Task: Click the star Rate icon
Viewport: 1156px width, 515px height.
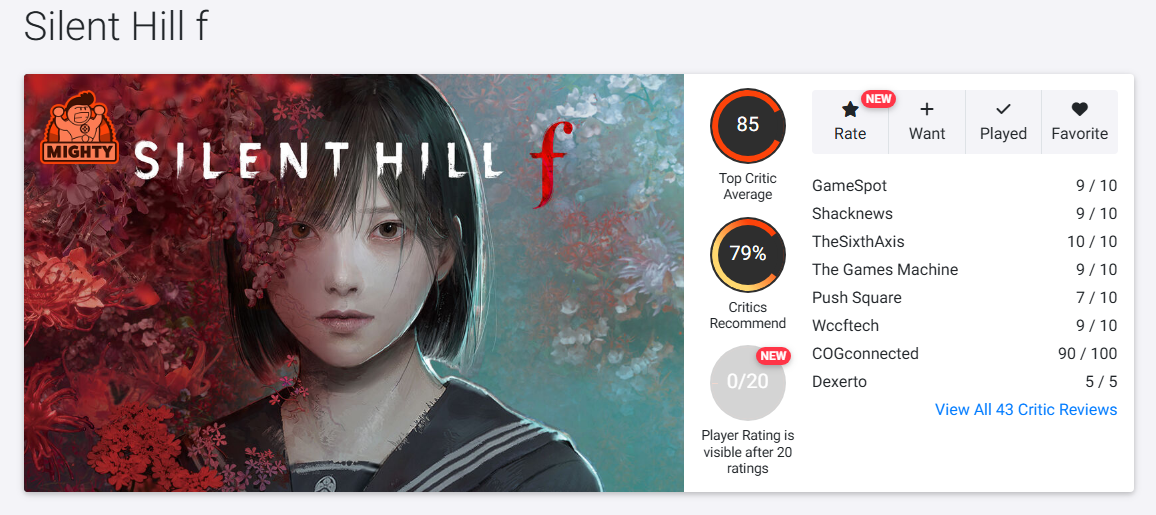Action: click(850, 110)
